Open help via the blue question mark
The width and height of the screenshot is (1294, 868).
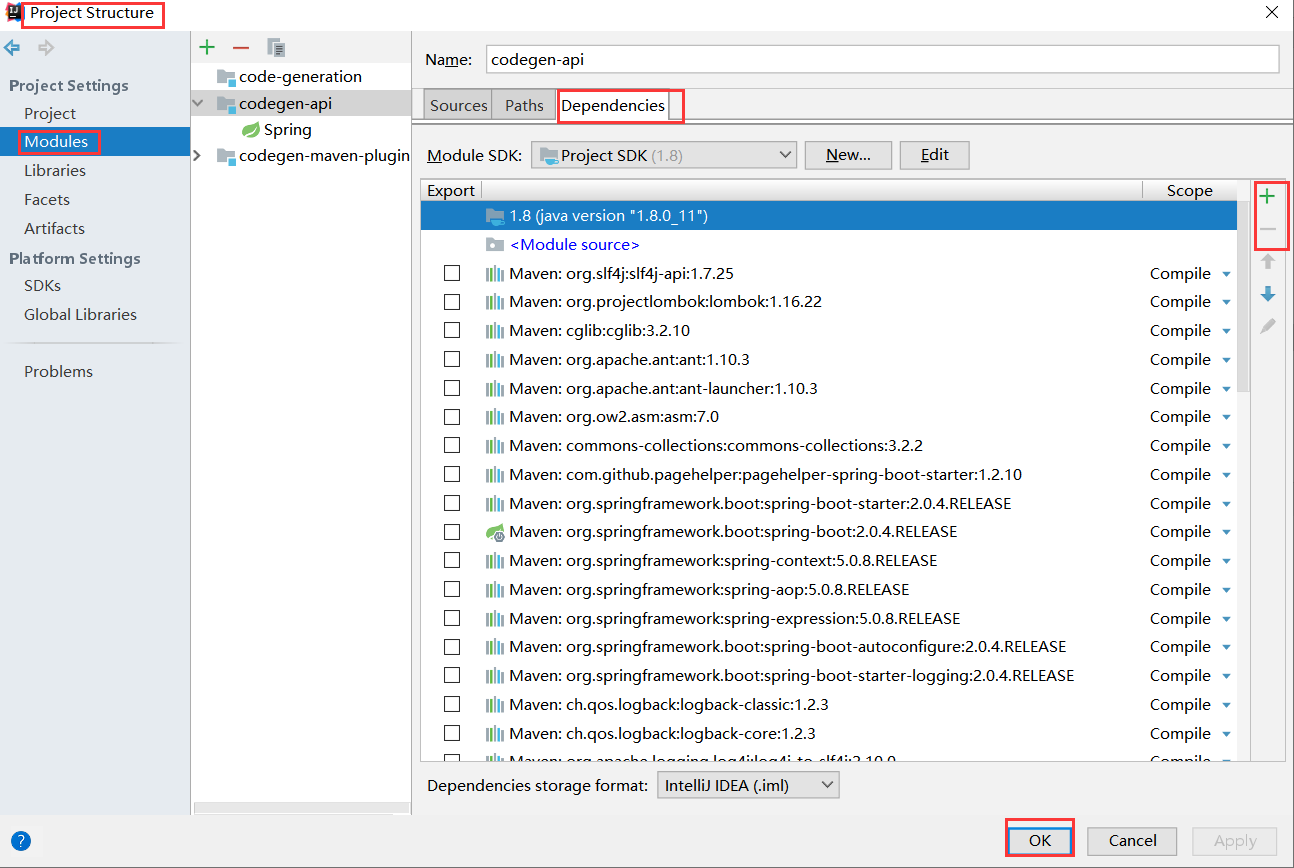pos(21,841)
